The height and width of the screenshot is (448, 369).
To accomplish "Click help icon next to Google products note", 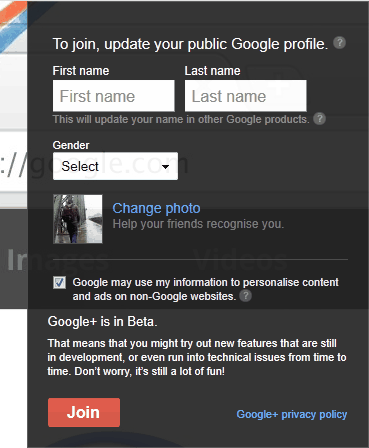I will click(x=319, y=119).
